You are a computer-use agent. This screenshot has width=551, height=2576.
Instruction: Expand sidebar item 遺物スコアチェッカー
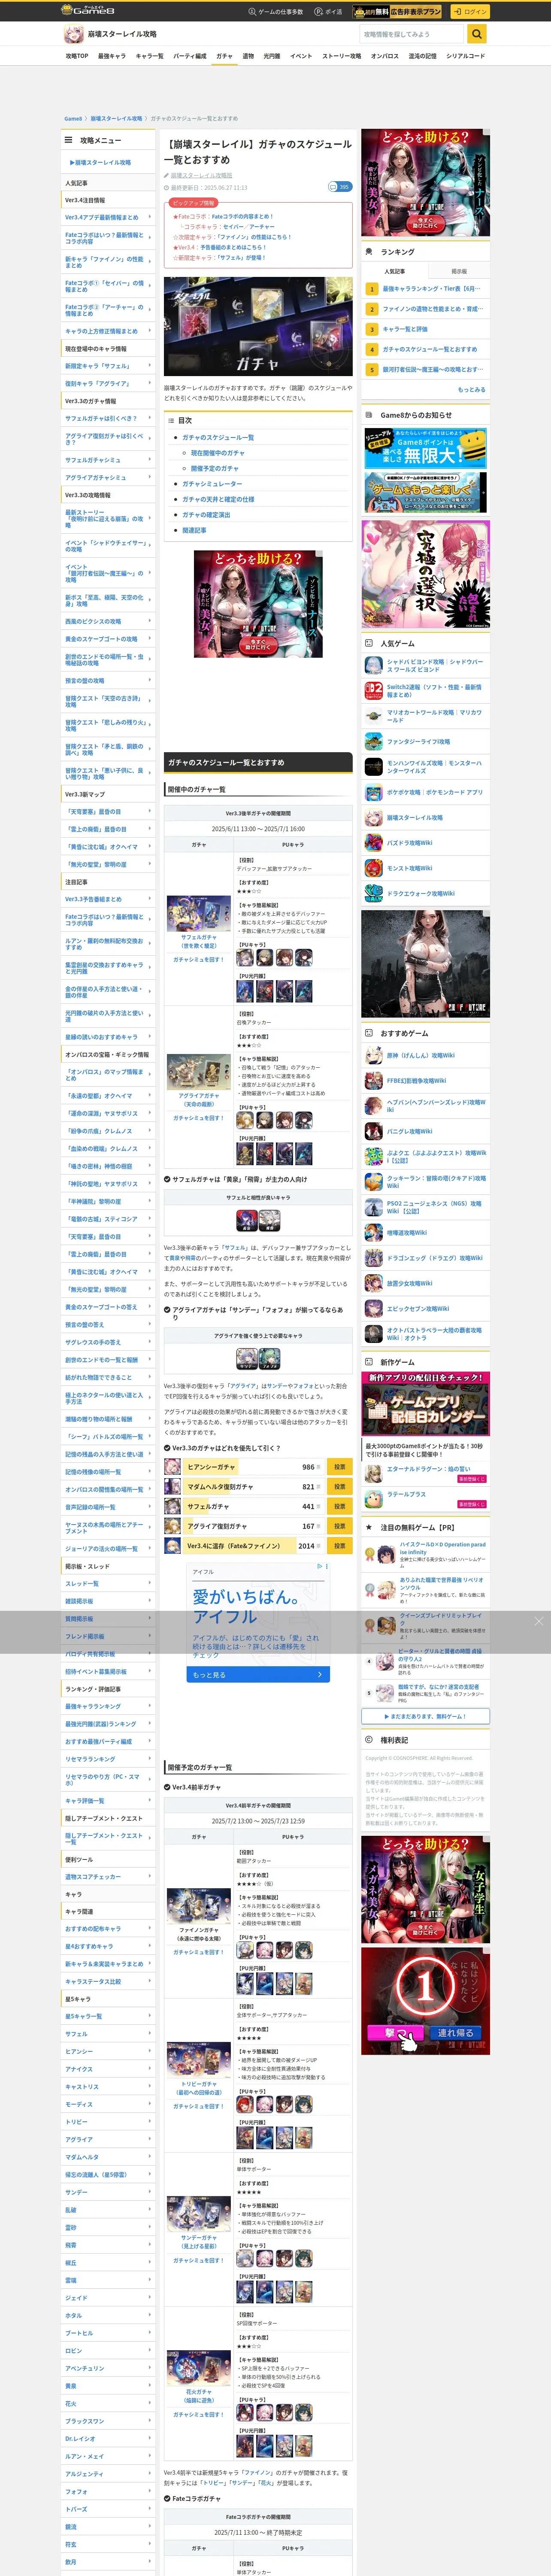[x=108, y=1877]
